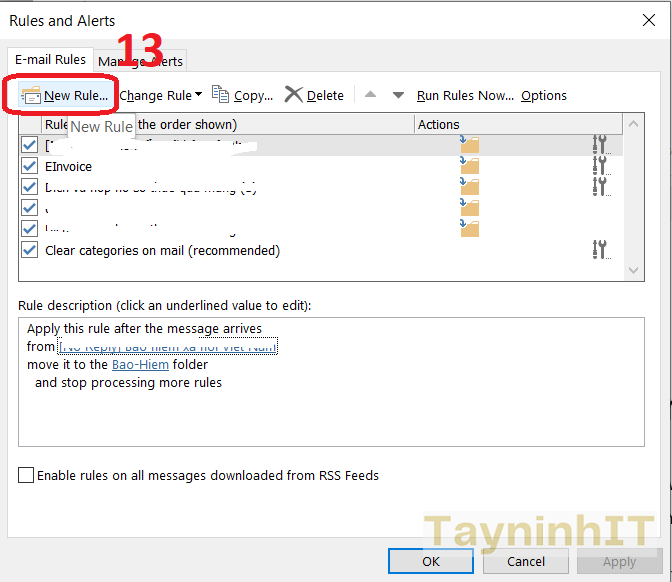
Task: Click Run Rules Now
Action: 465,96
